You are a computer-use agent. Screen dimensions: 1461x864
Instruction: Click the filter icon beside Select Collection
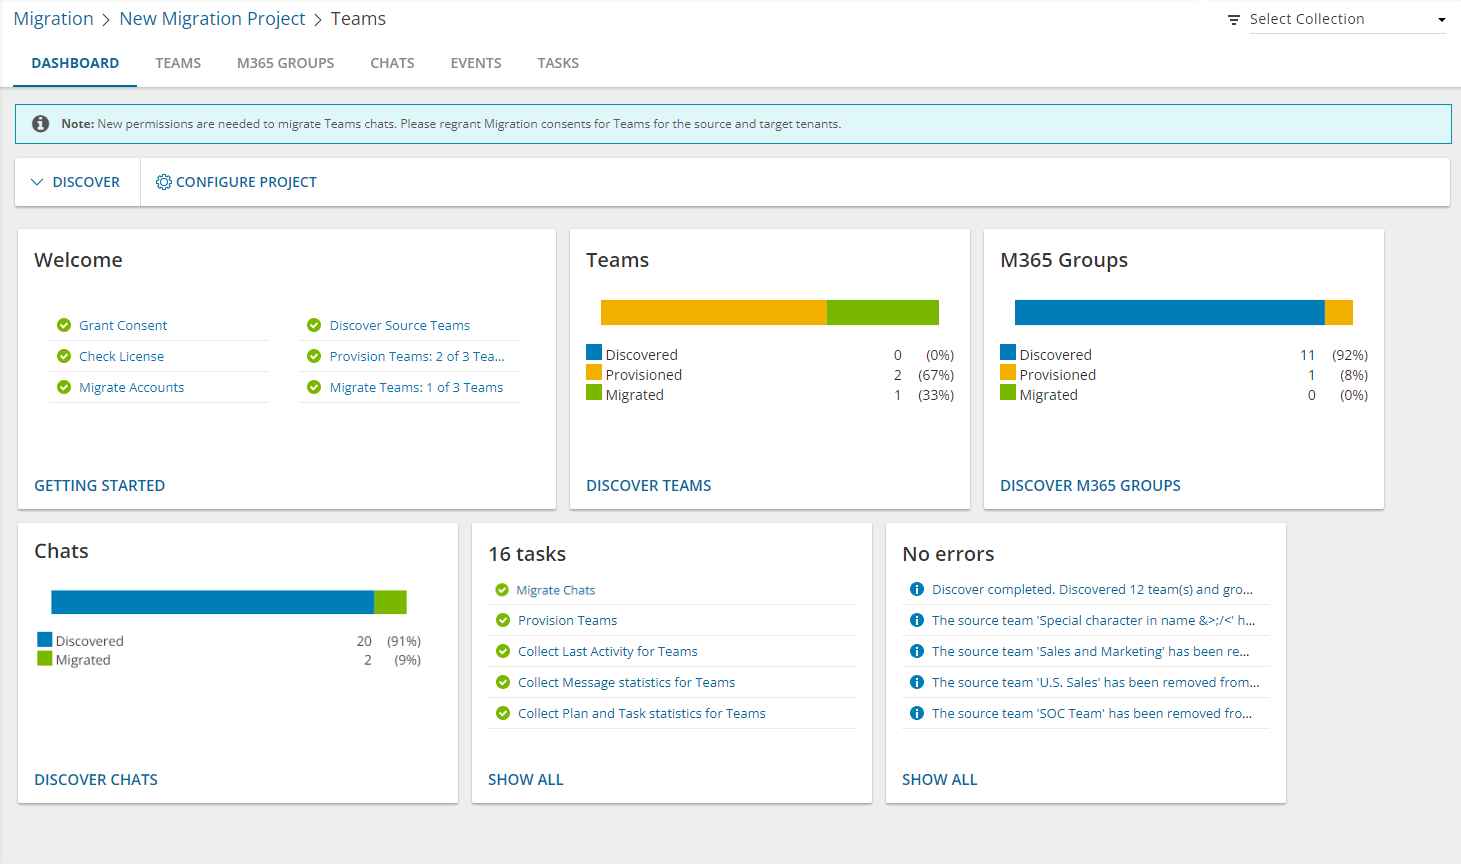pos(1234,20)
